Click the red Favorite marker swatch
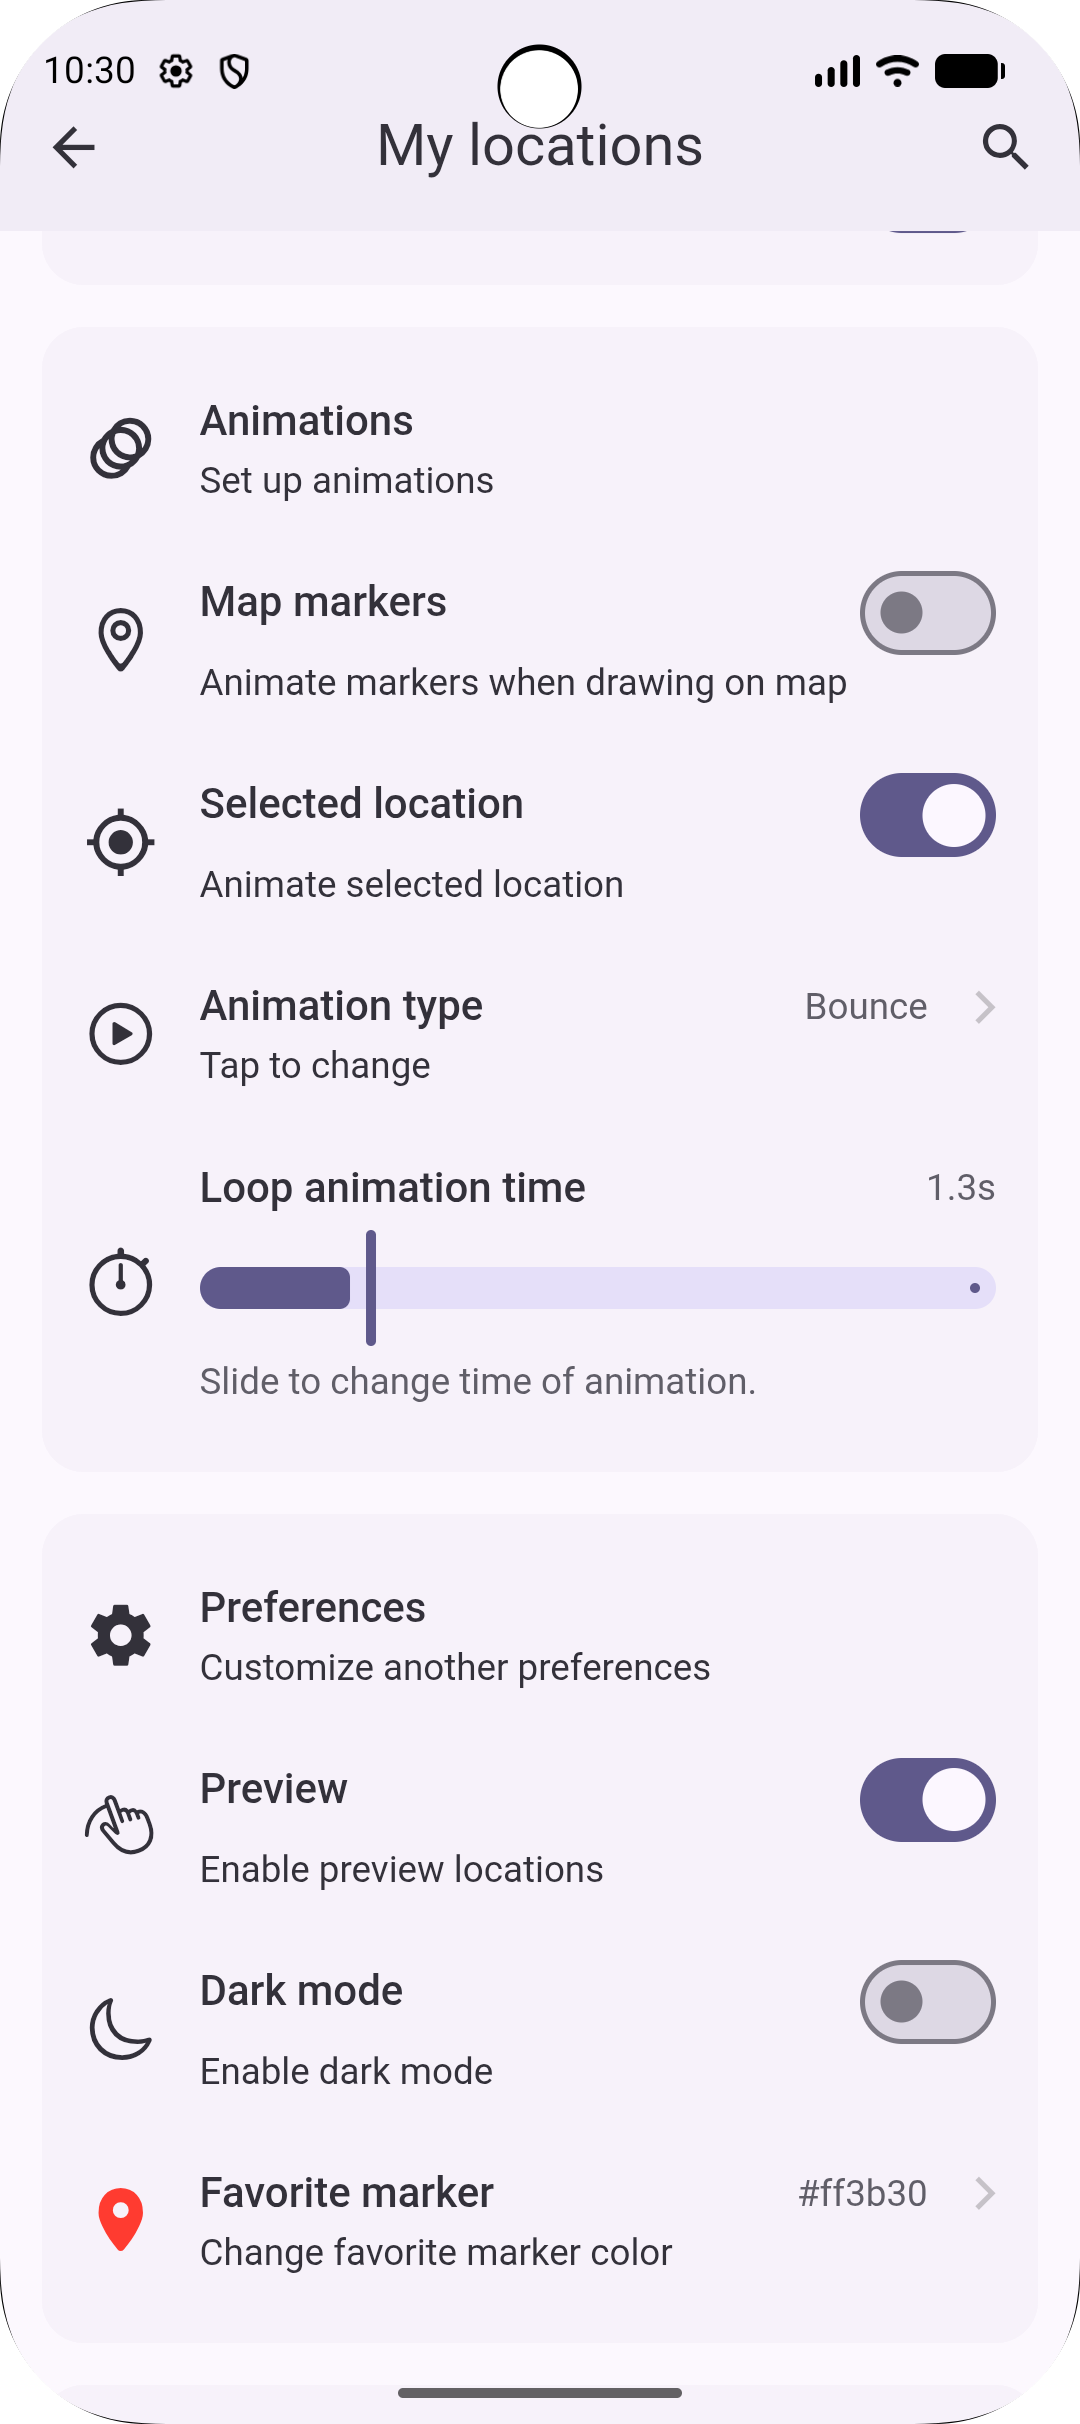The image size is (1080, 2424). coord(121,2220)
